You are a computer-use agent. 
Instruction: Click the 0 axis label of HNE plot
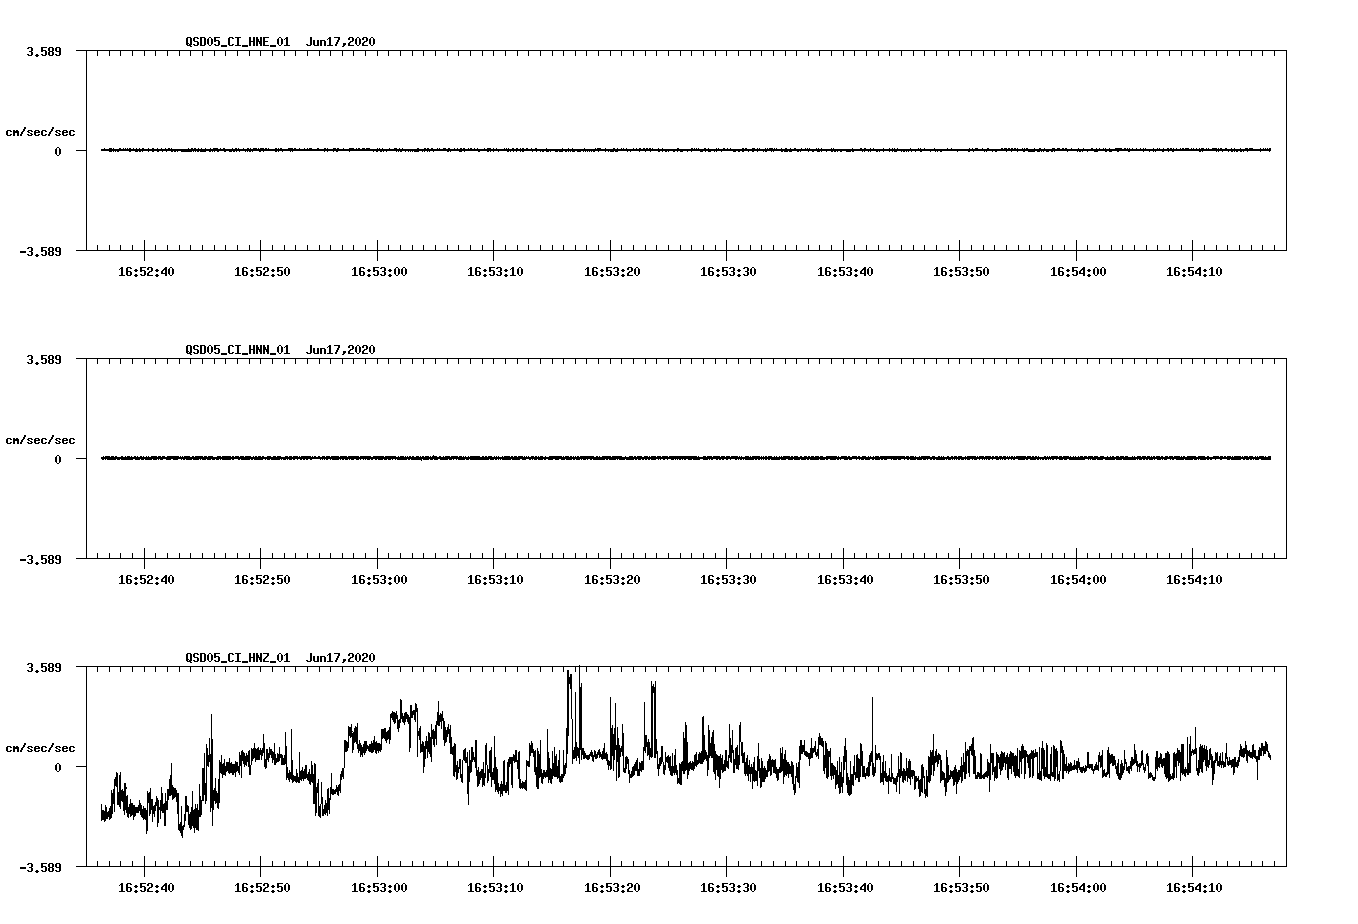click(58, 151)
